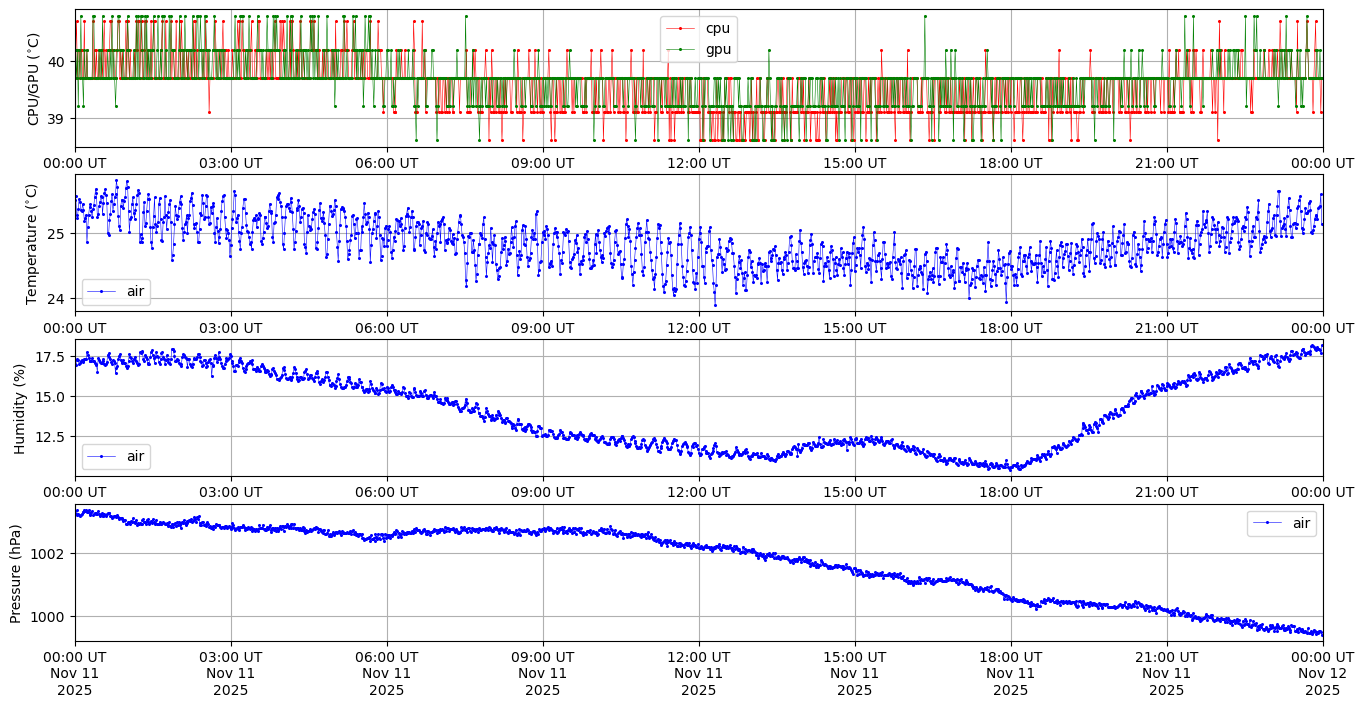Select the Temperature (°C) y-axis label
1364x707 pixels.
pyautogui.click(x=31, y=243)
